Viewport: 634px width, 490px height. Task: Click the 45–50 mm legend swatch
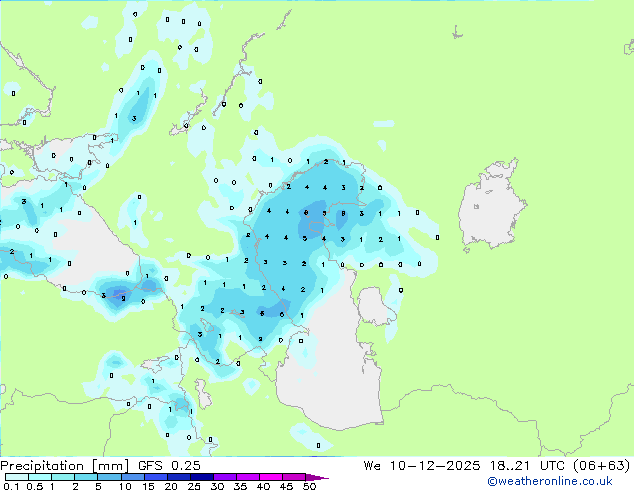(x=294, y=477)
